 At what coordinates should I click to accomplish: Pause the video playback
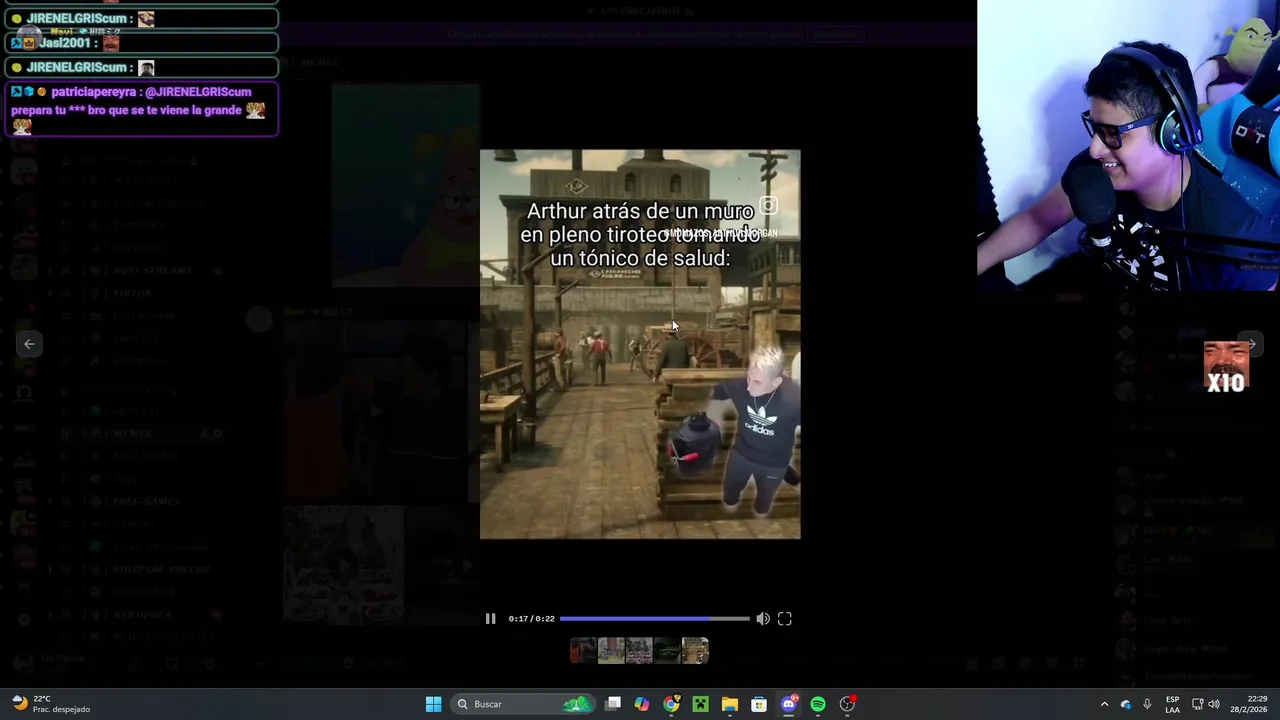[x=490, y=619]
